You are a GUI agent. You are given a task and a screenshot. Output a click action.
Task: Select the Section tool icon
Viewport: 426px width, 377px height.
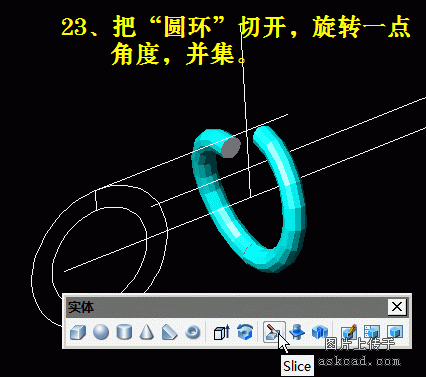click(x=297, y=332)
